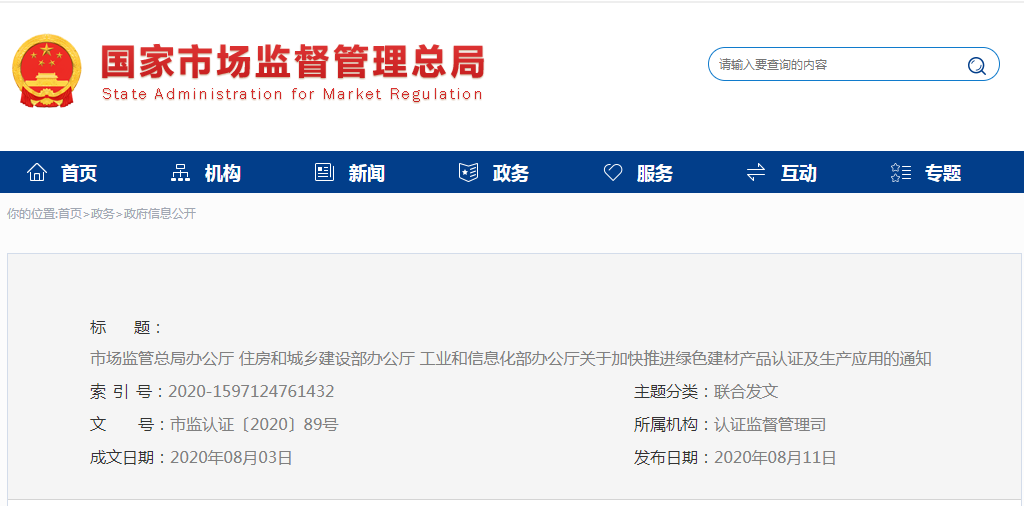Open the 政务 menu item

[511, 173]
